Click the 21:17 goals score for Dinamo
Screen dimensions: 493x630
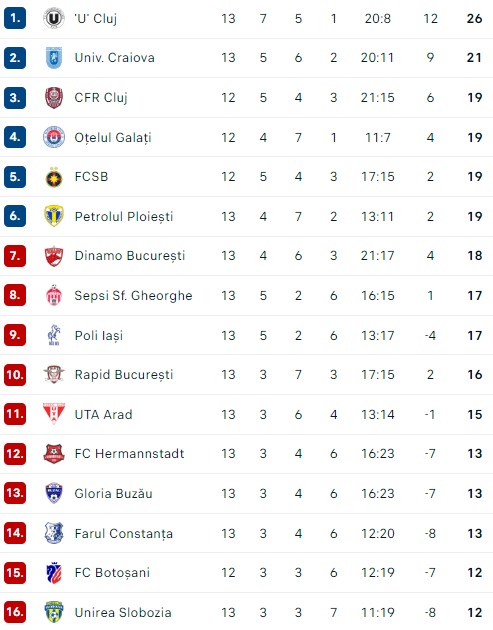point(378,256)
